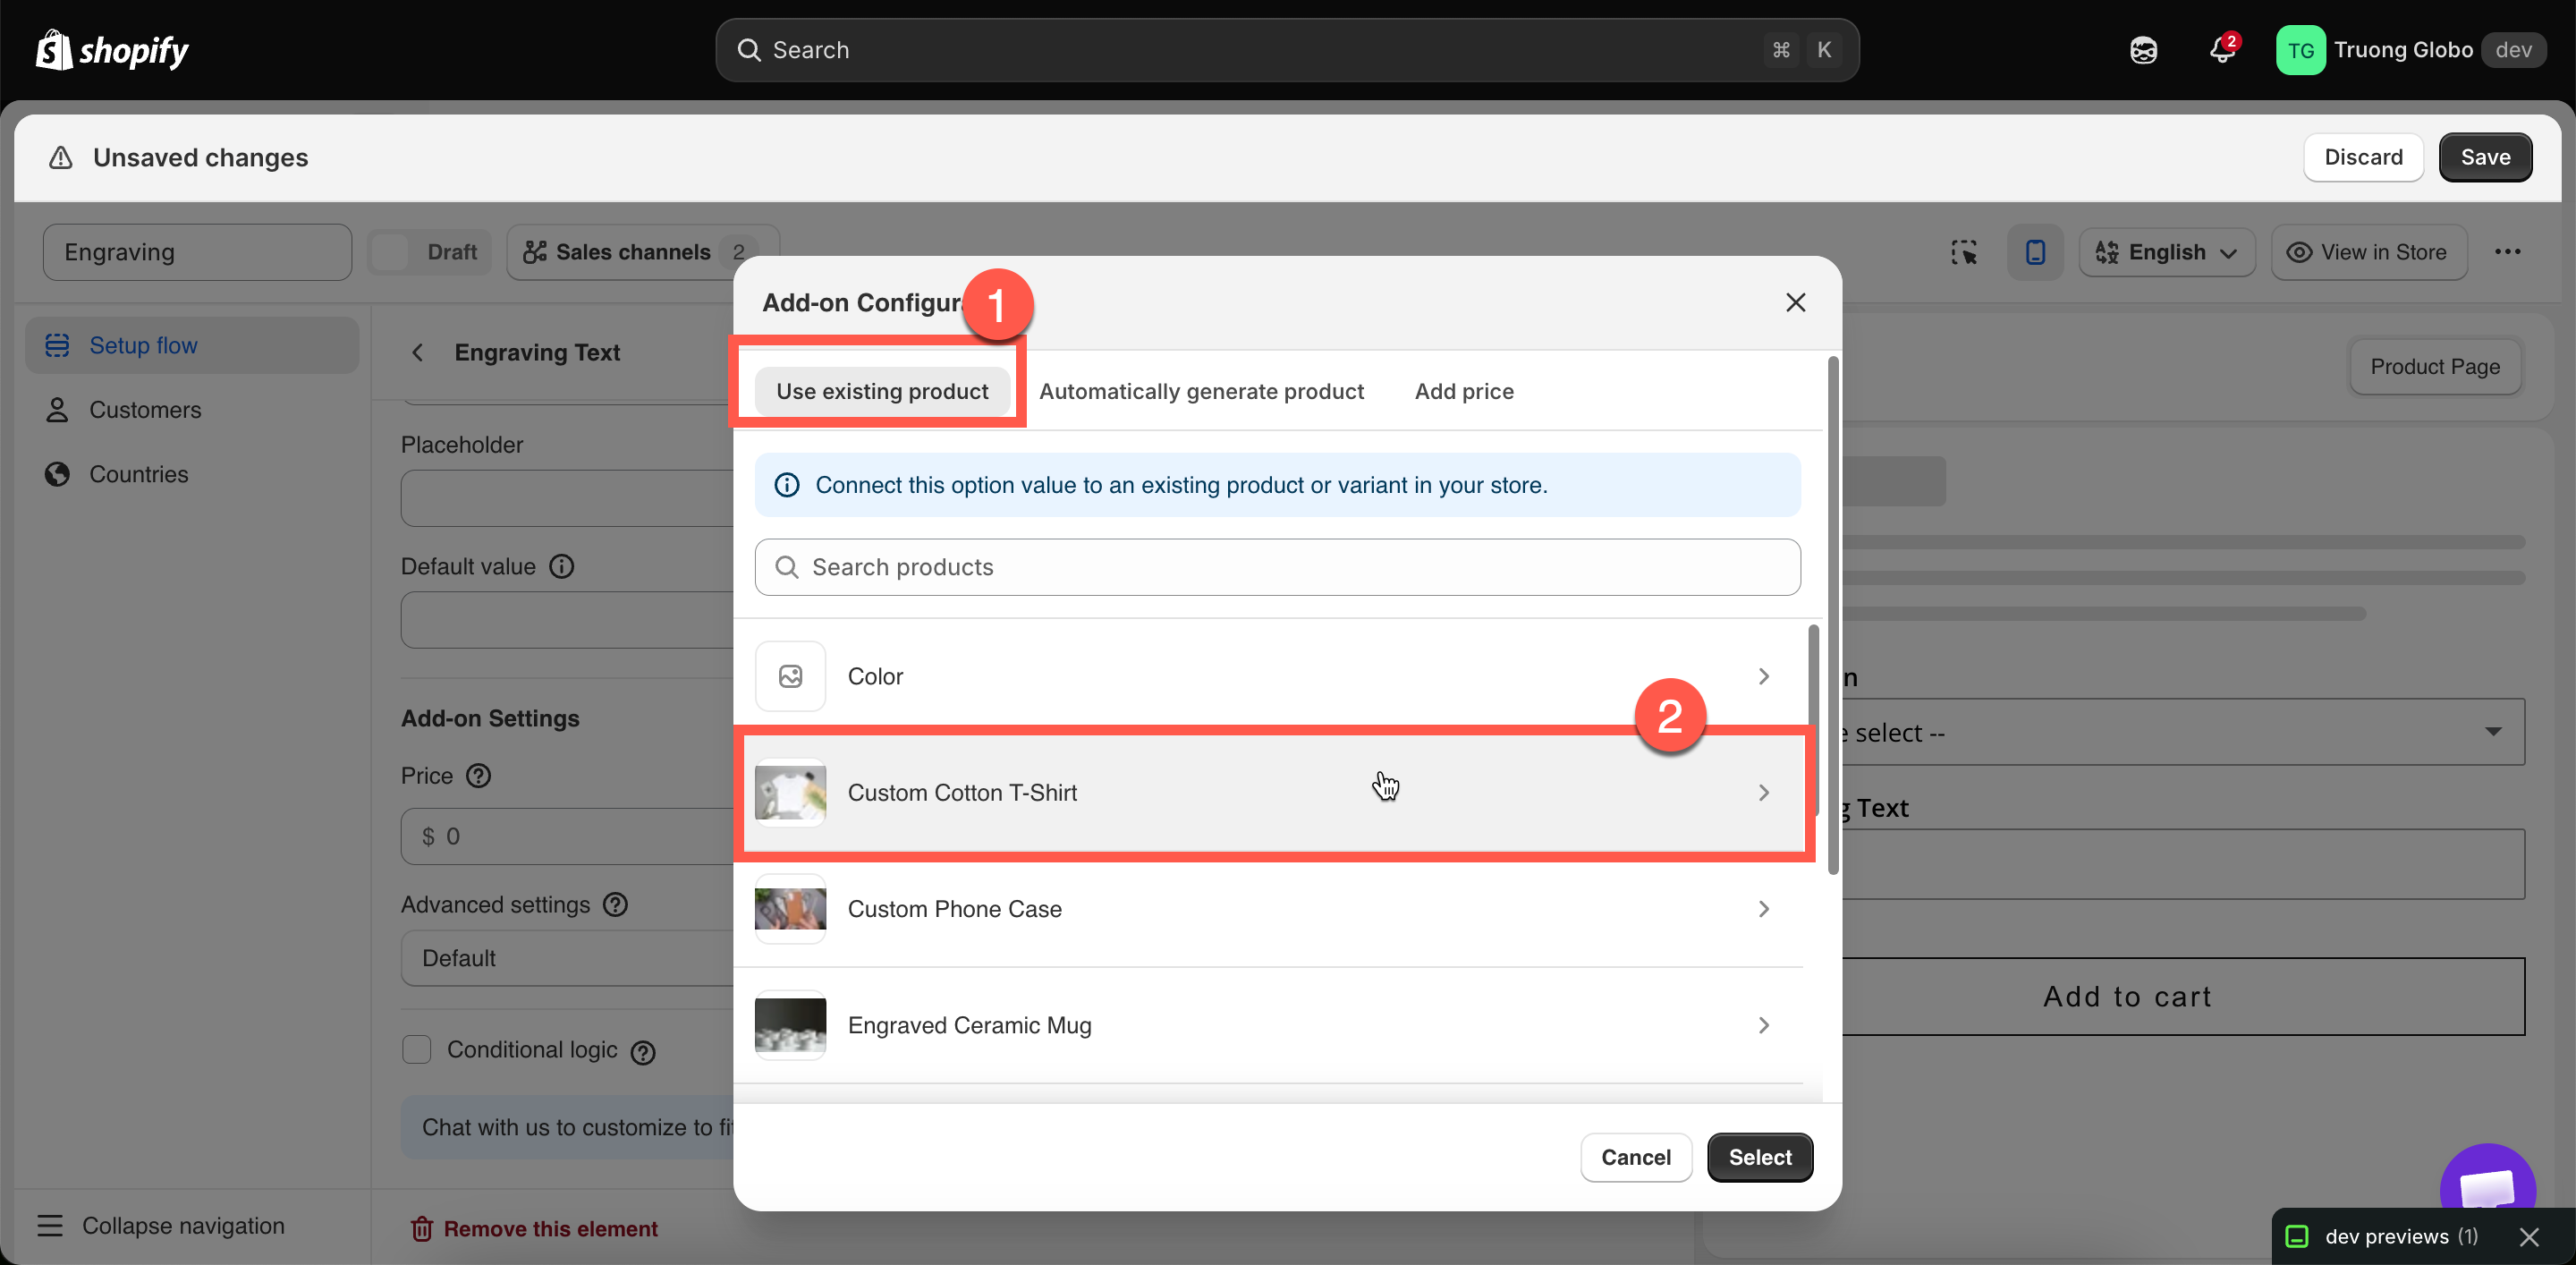The width and height of the screenshot is (2576, 1265).
Task: Toggle the mobile preview icon
Action: pos(2035,252)
